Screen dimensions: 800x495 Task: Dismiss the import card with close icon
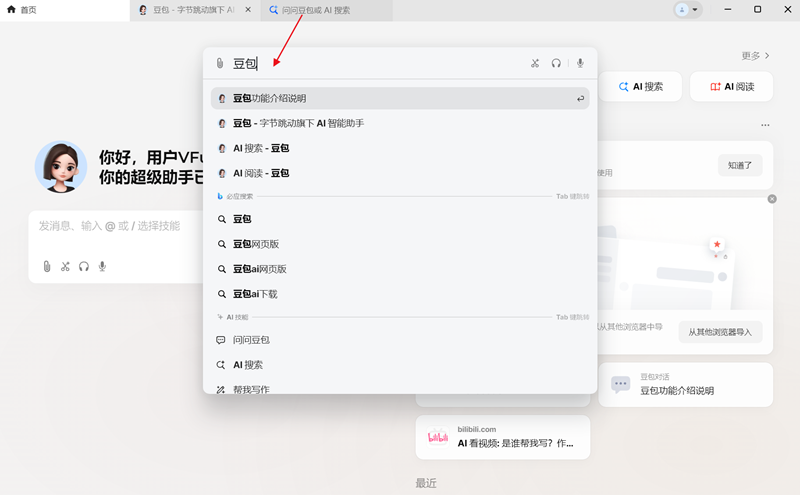772,199
